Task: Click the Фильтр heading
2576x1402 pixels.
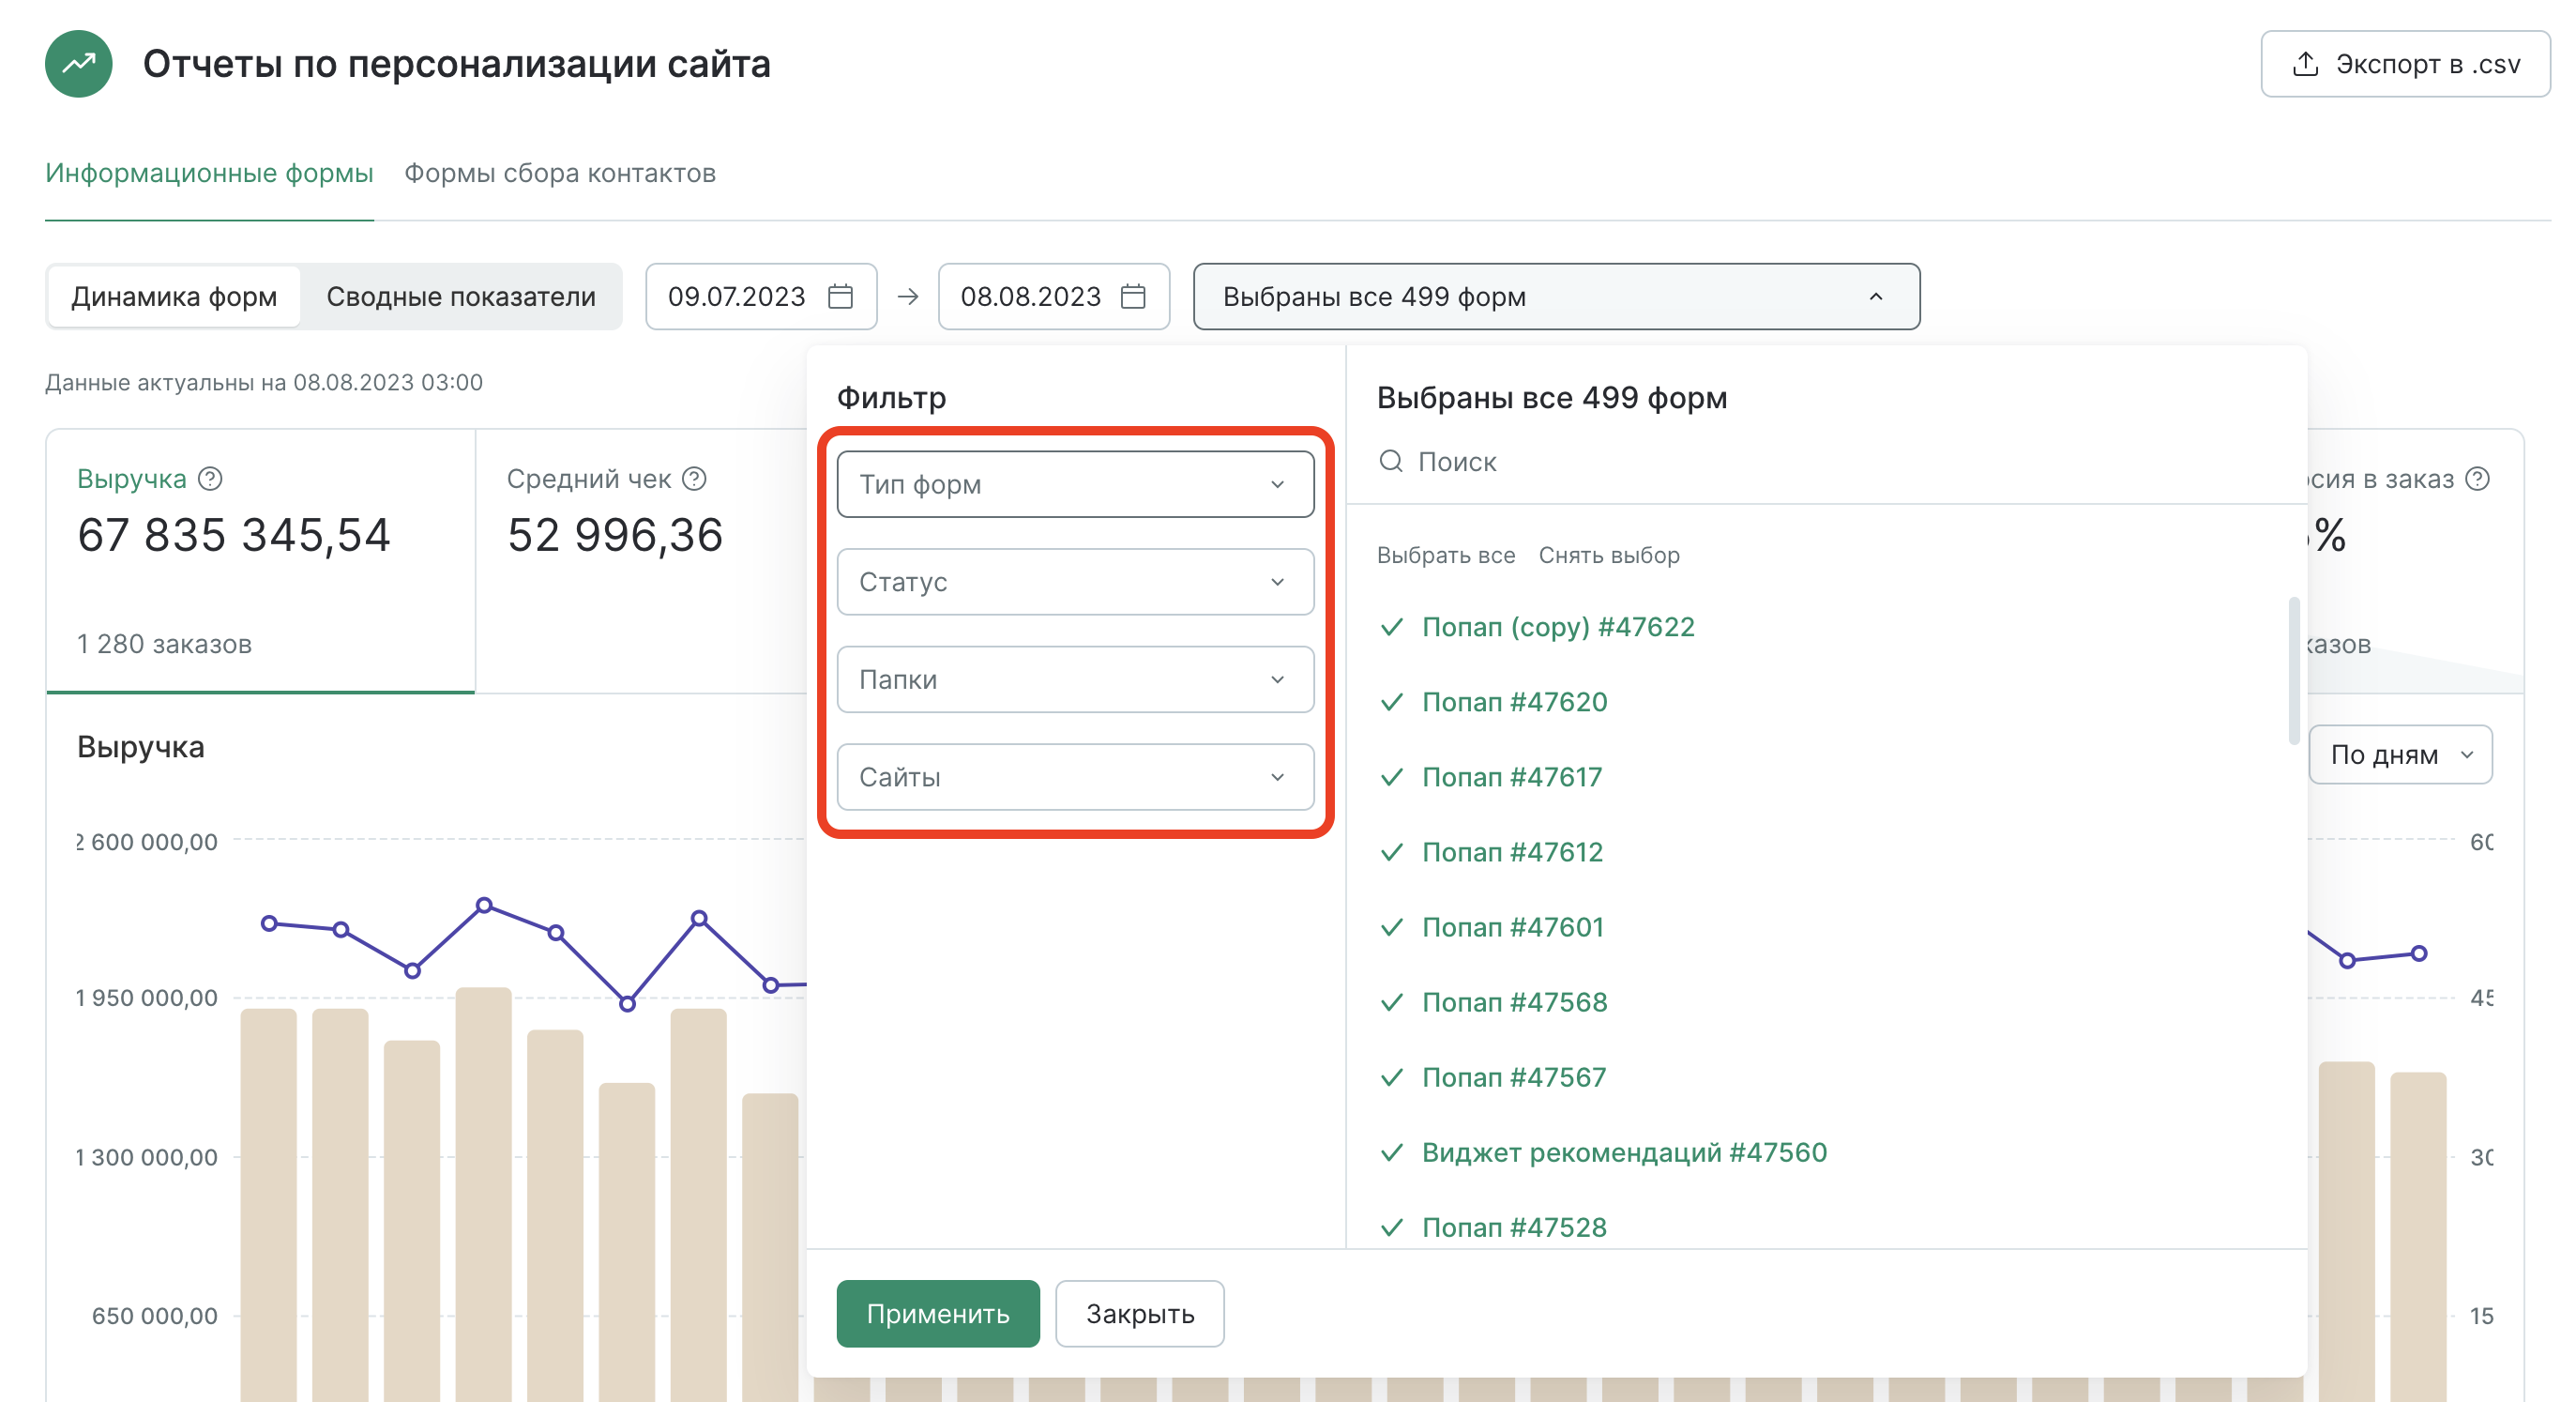Action: tap(892, 398)
